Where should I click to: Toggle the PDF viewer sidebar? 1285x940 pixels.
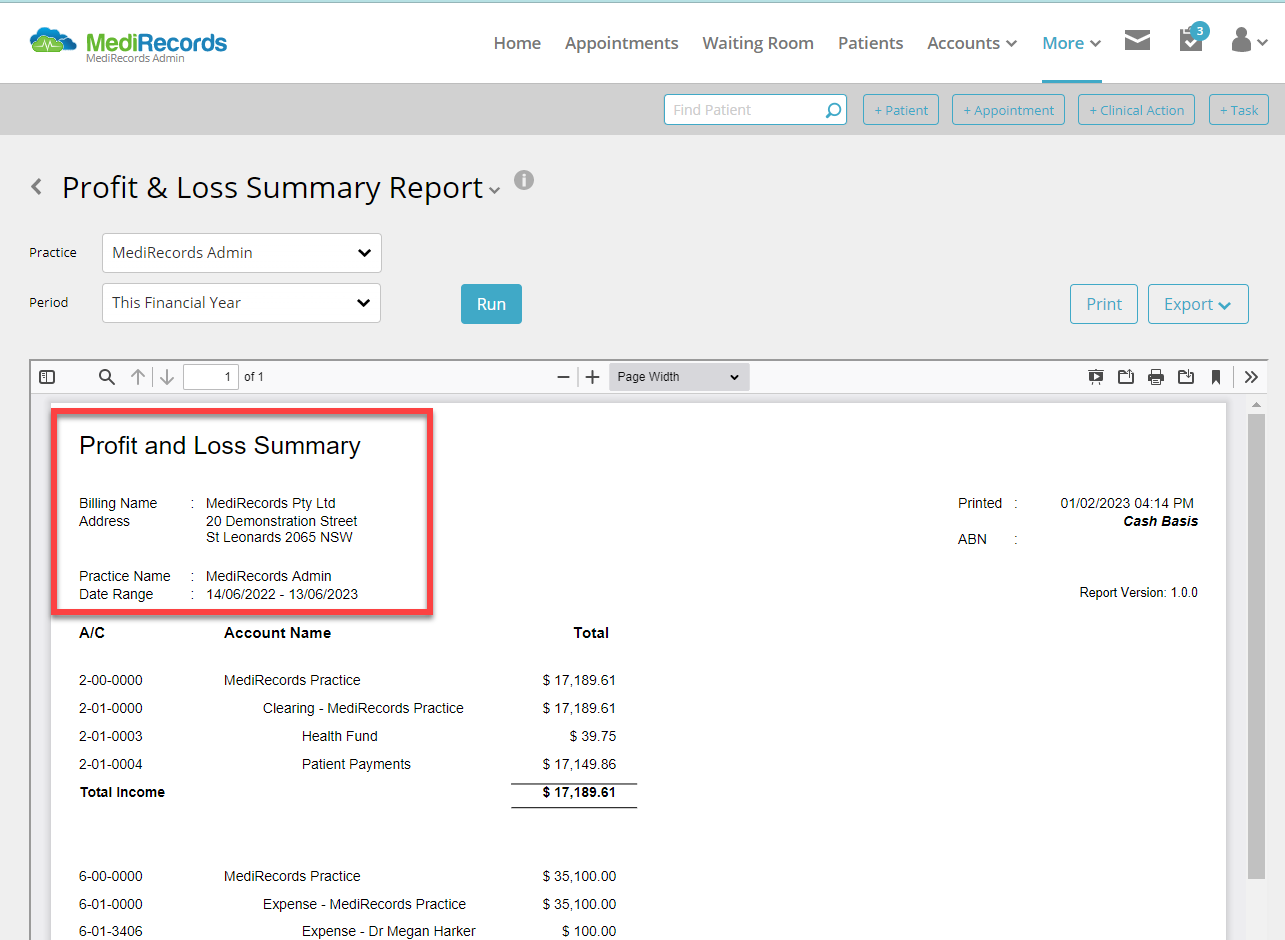47,377
